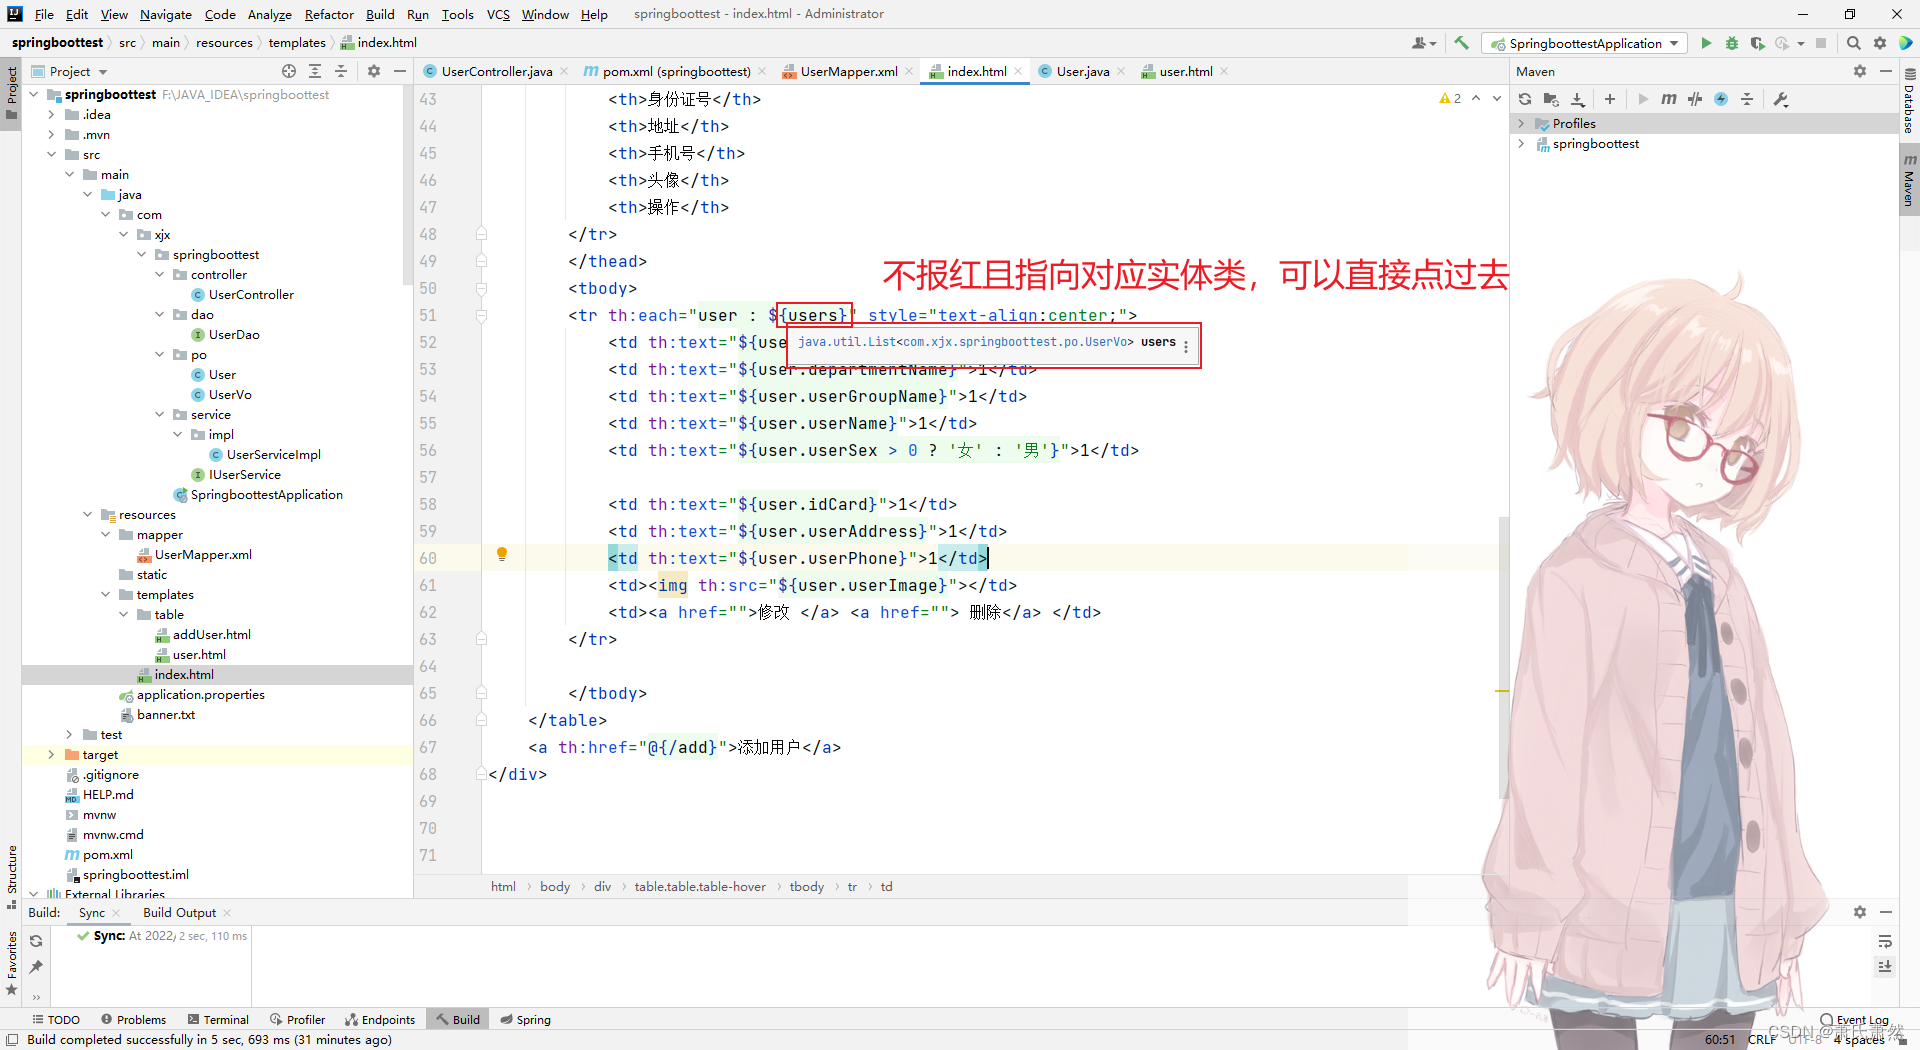
Task: Reload all Maven projects
Action: click(x=1525, y=99)
